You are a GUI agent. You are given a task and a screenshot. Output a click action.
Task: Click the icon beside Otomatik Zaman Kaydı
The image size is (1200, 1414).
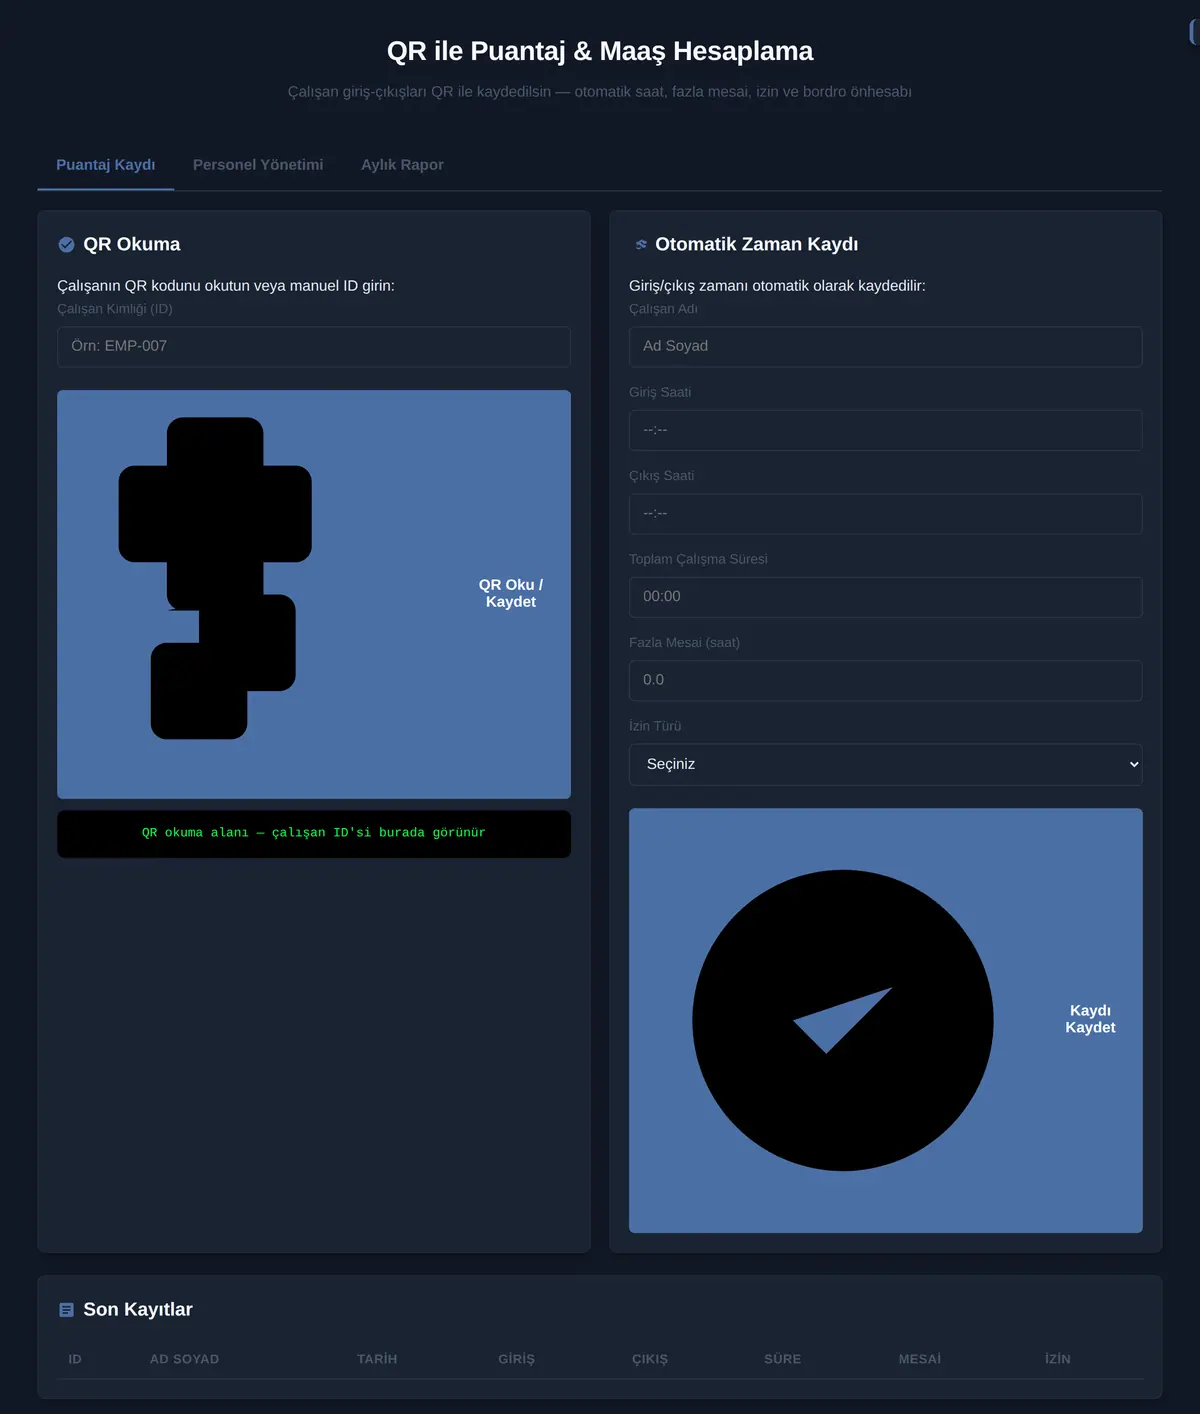pyautogui.click(x=641, y=245)
